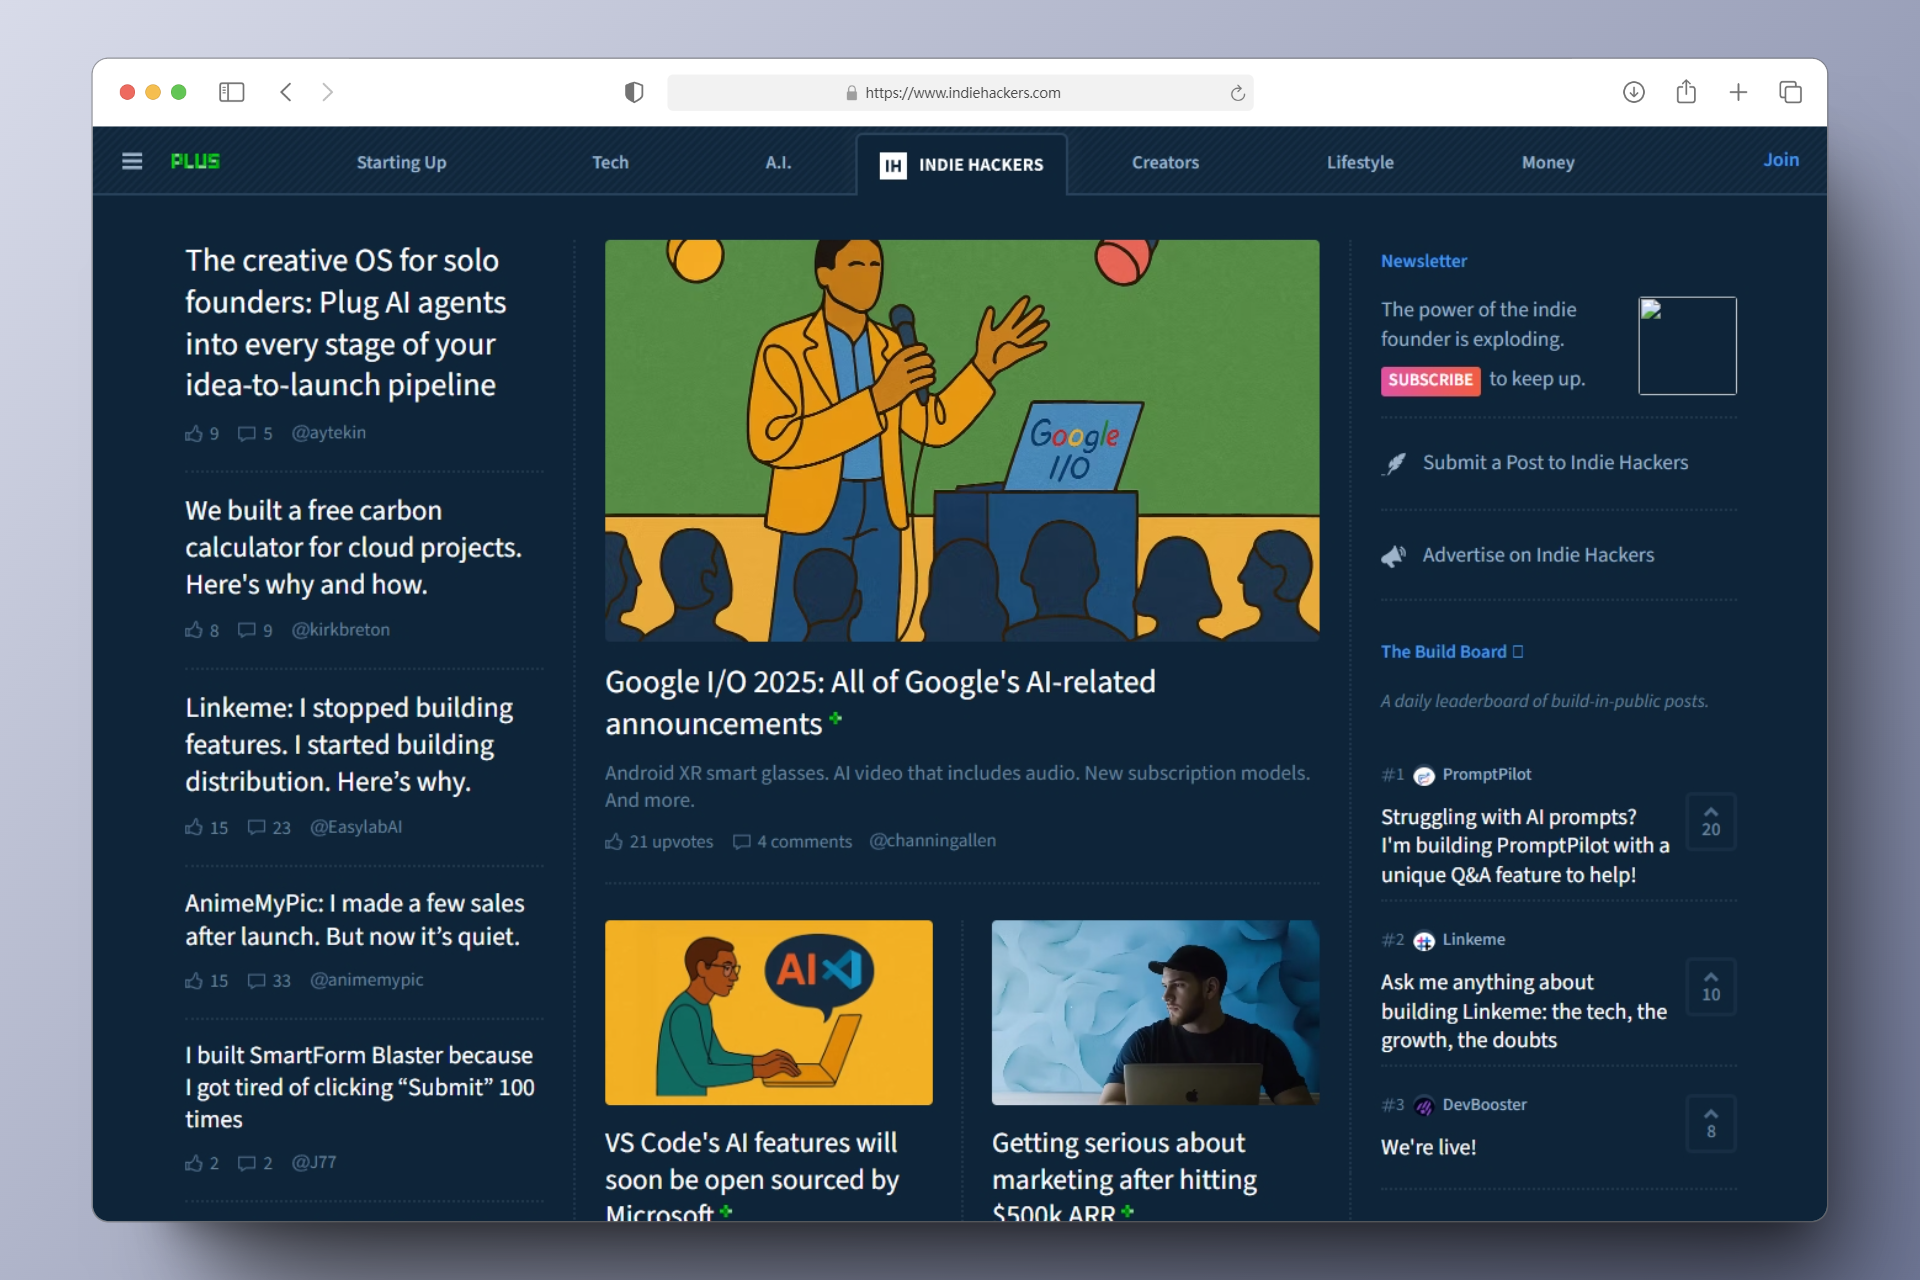
Task: Click the VS Code AI article thumbnail
Action: click(x=769, y=1012)
